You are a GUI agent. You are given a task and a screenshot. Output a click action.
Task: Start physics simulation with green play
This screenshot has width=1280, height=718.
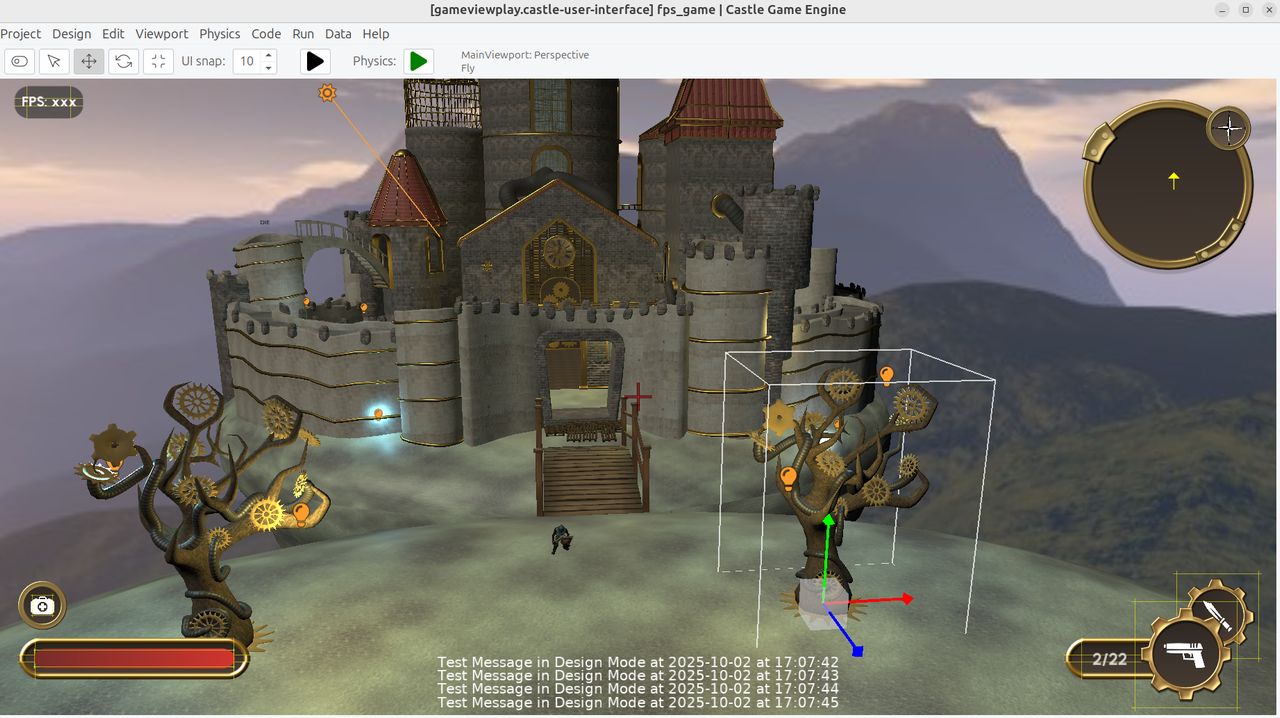click(x=419, y=61)
